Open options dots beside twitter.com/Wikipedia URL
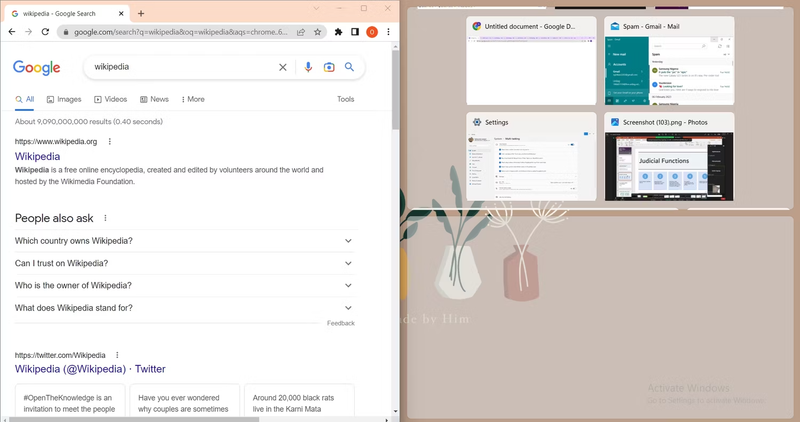Screen dimensions: 800x422 coord(117,355)
